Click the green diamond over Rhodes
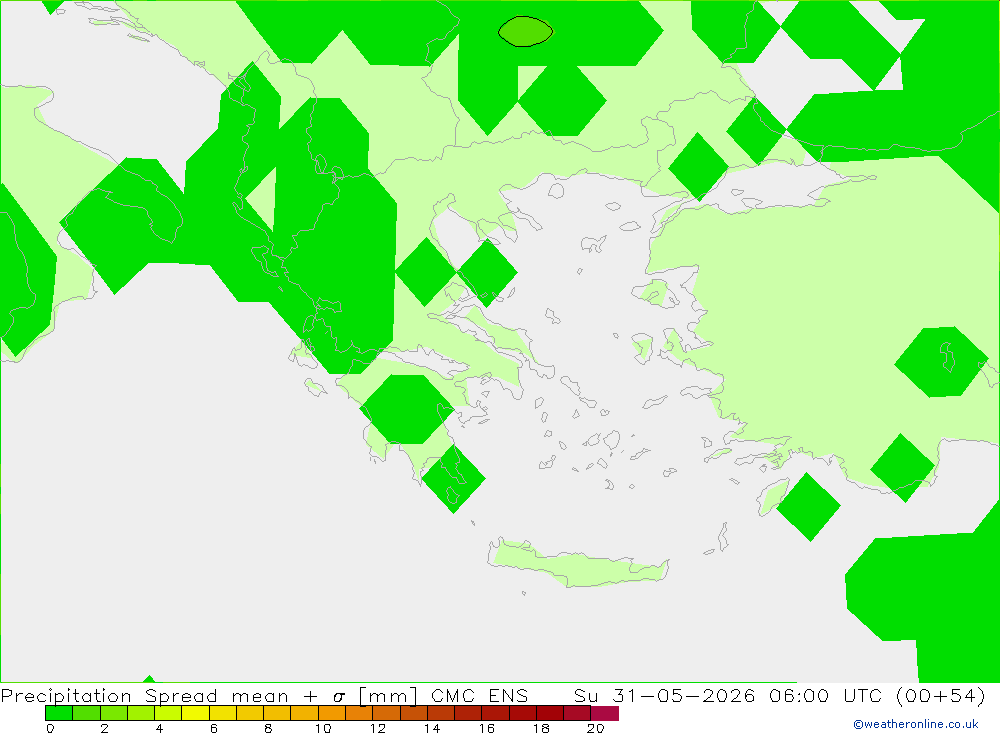The image size is (1000, 733). [x=808, y=507]
